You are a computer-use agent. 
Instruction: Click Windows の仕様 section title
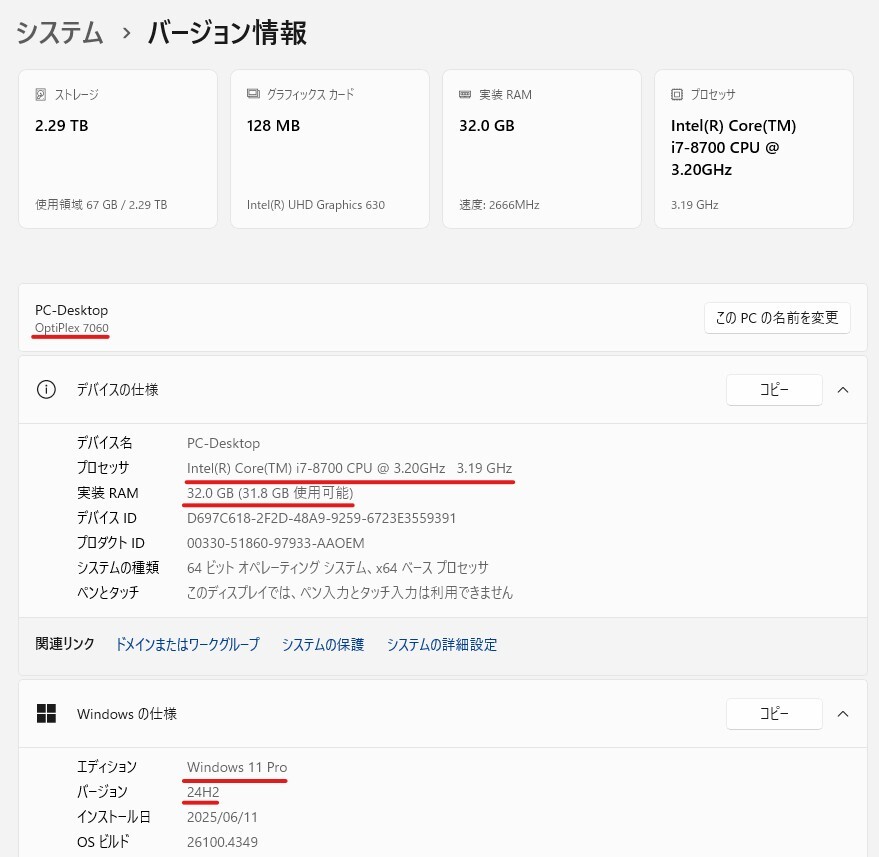coord(127,714)
